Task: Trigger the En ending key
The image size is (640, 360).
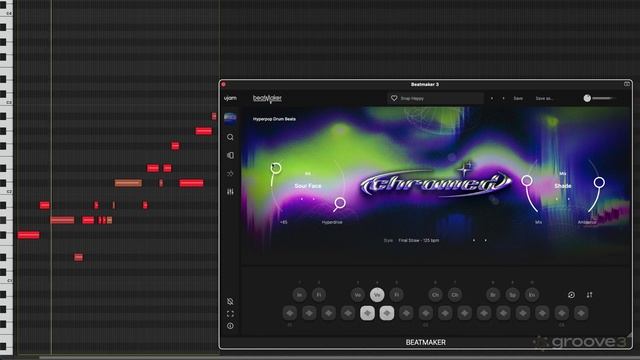Action: point(532,295)
